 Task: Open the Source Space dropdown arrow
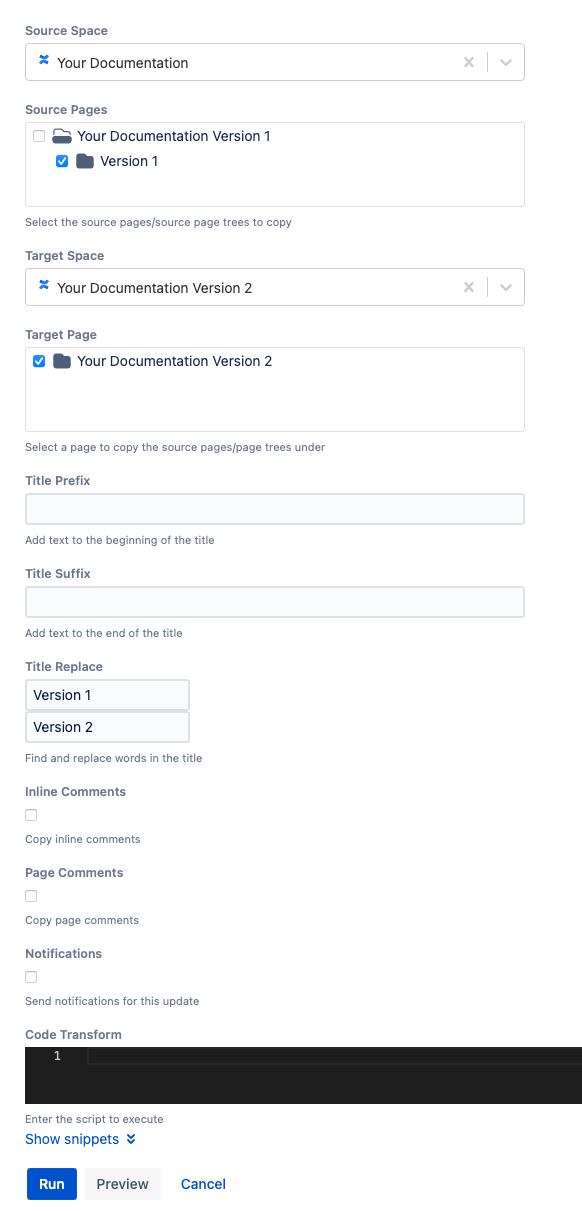click(x=506, y=62)
